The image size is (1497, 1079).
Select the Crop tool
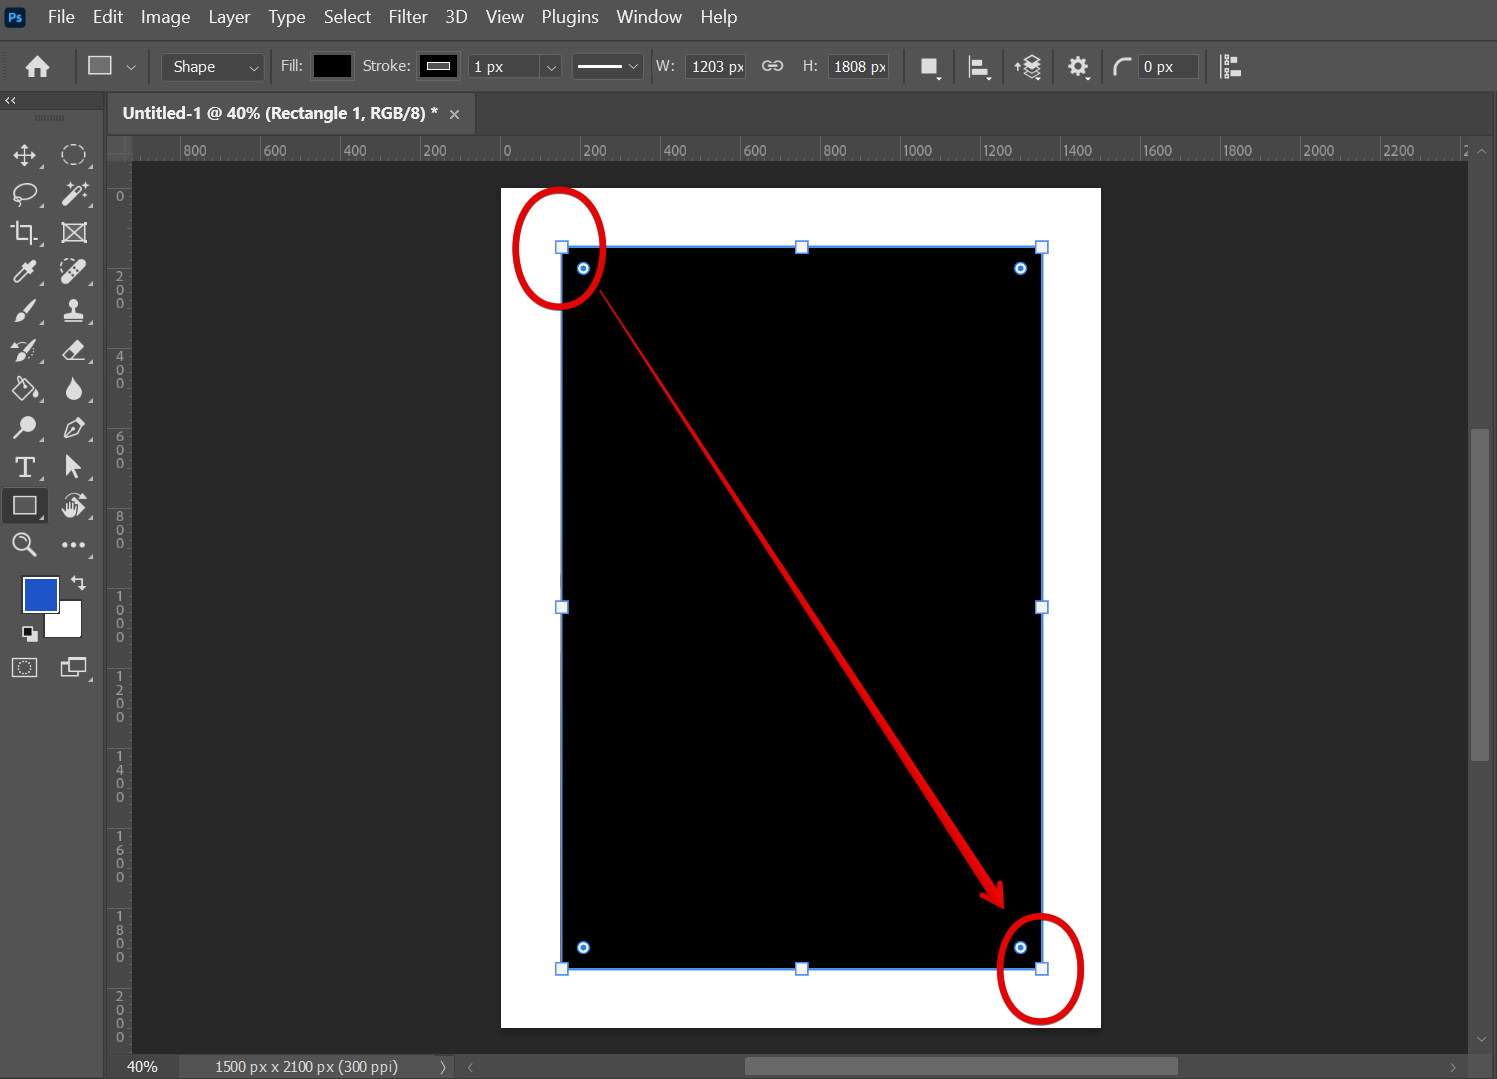(24, 233)
